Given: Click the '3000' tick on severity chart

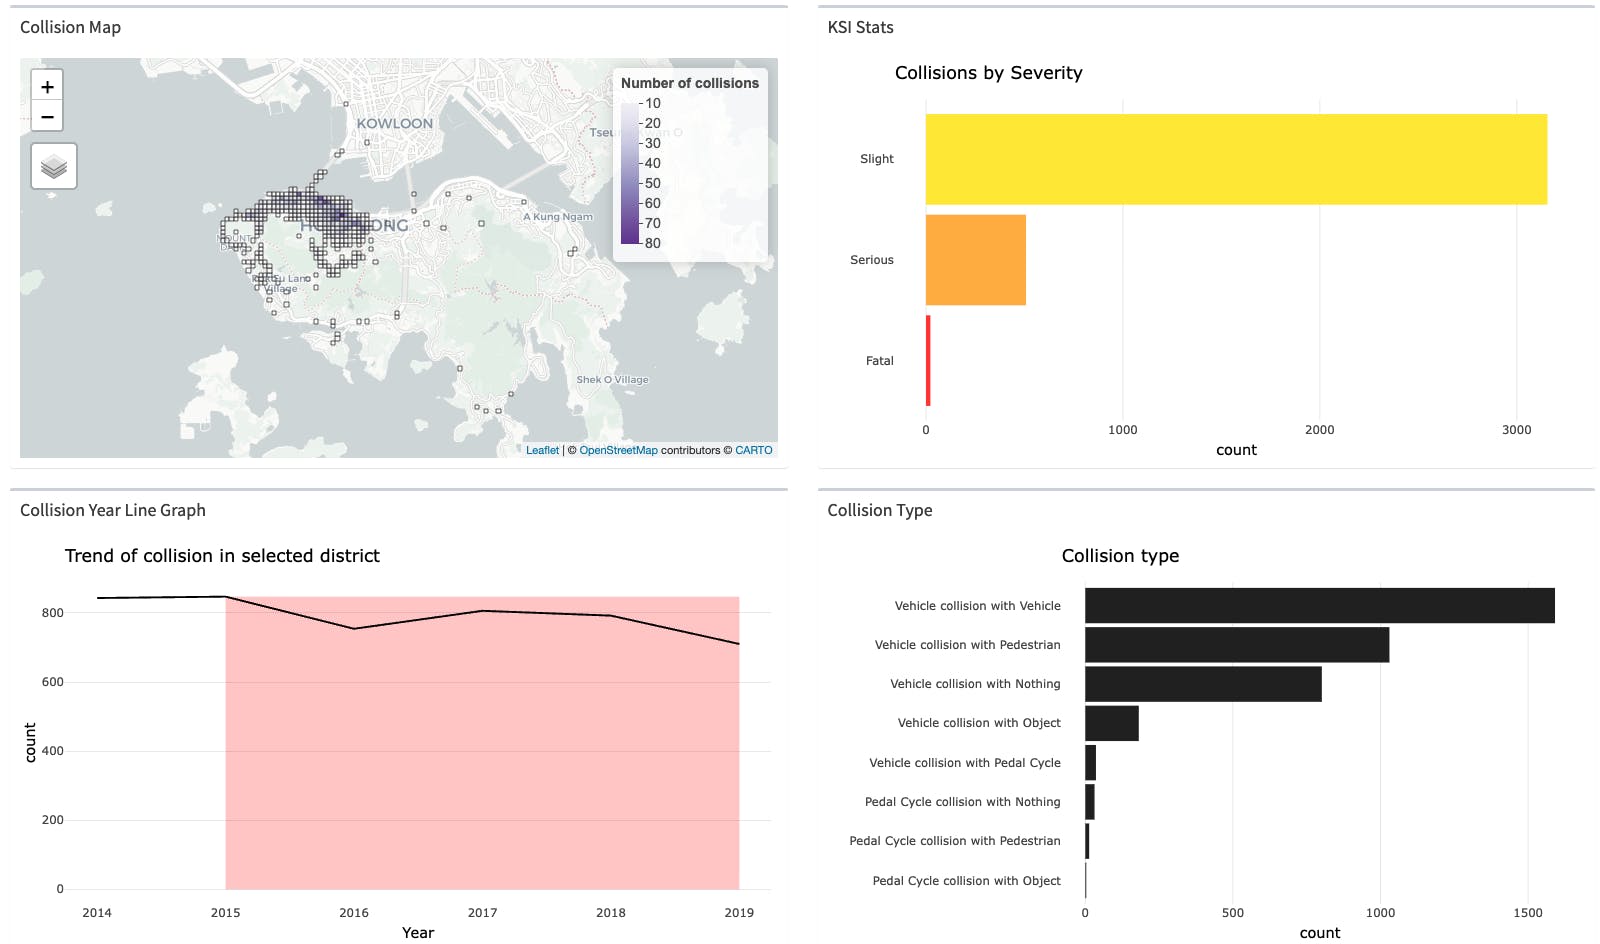Looking at the screenshot, I should 1516,430.
